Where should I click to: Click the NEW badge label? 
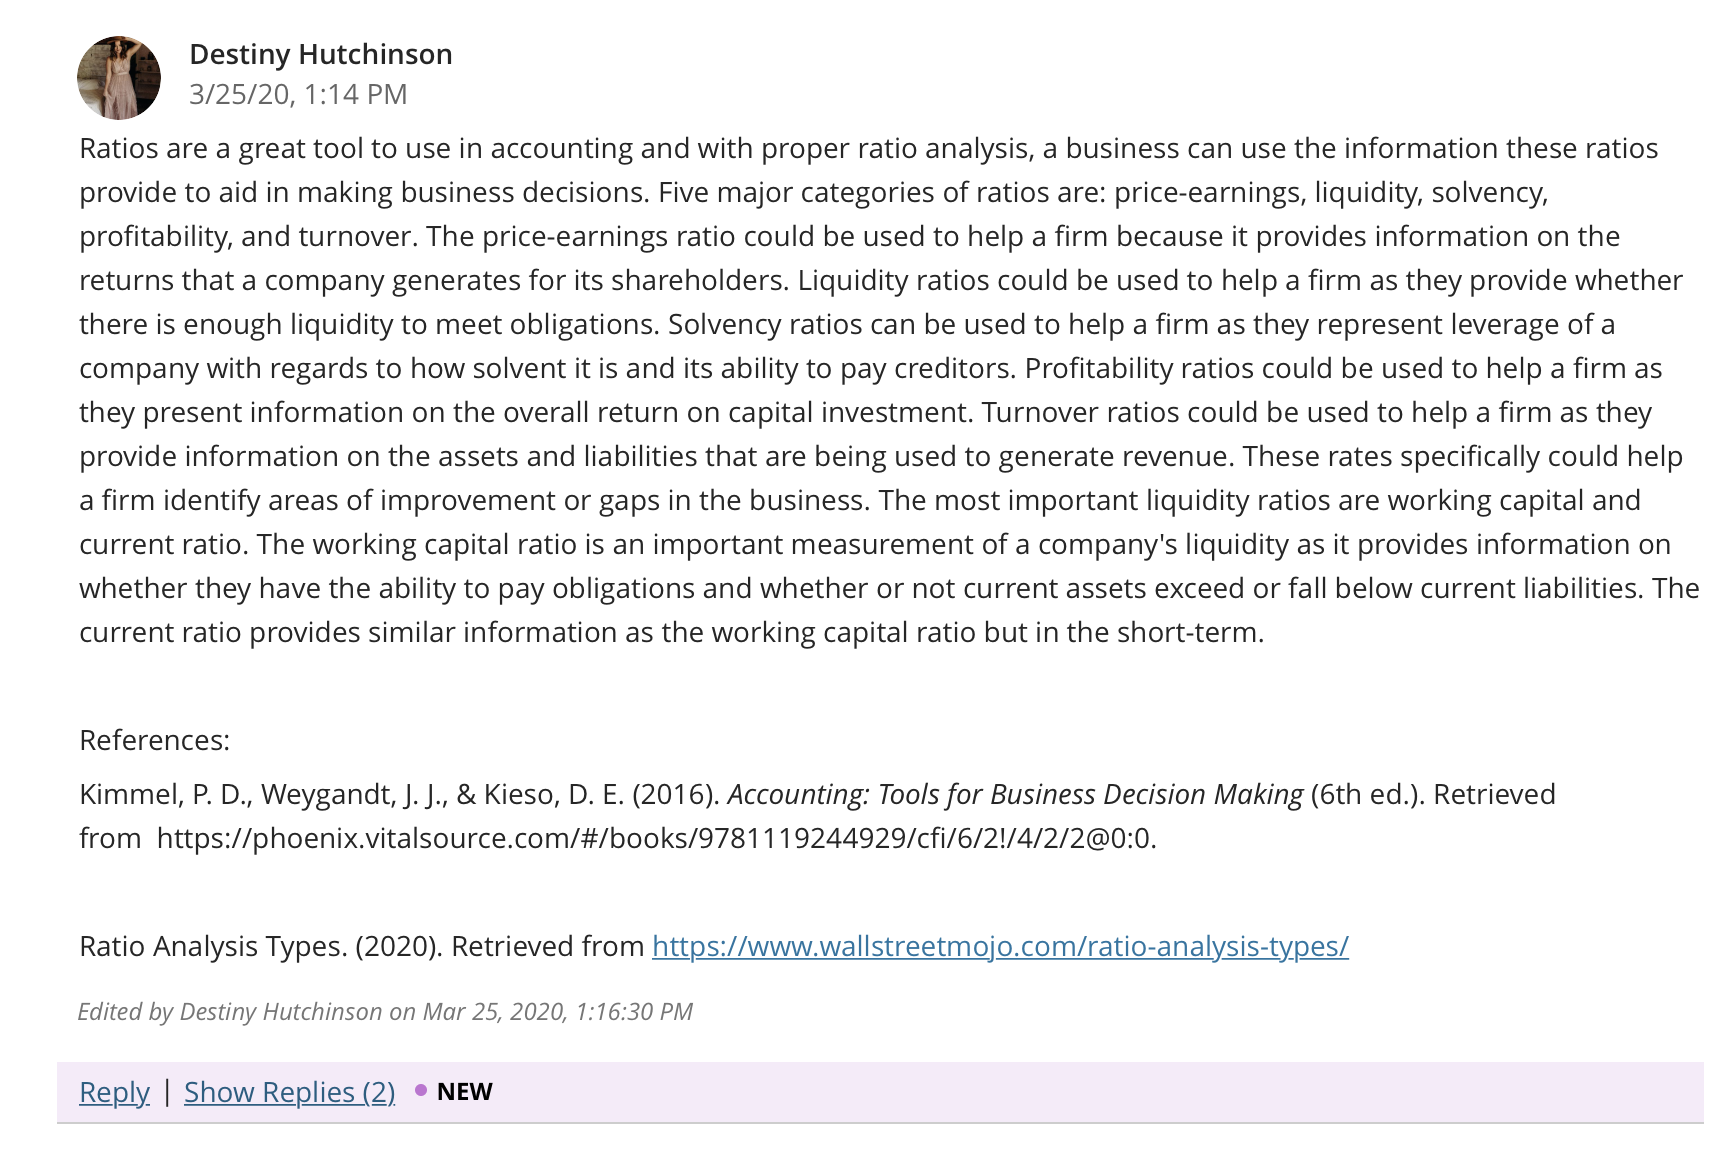(x=465, y=1091)
